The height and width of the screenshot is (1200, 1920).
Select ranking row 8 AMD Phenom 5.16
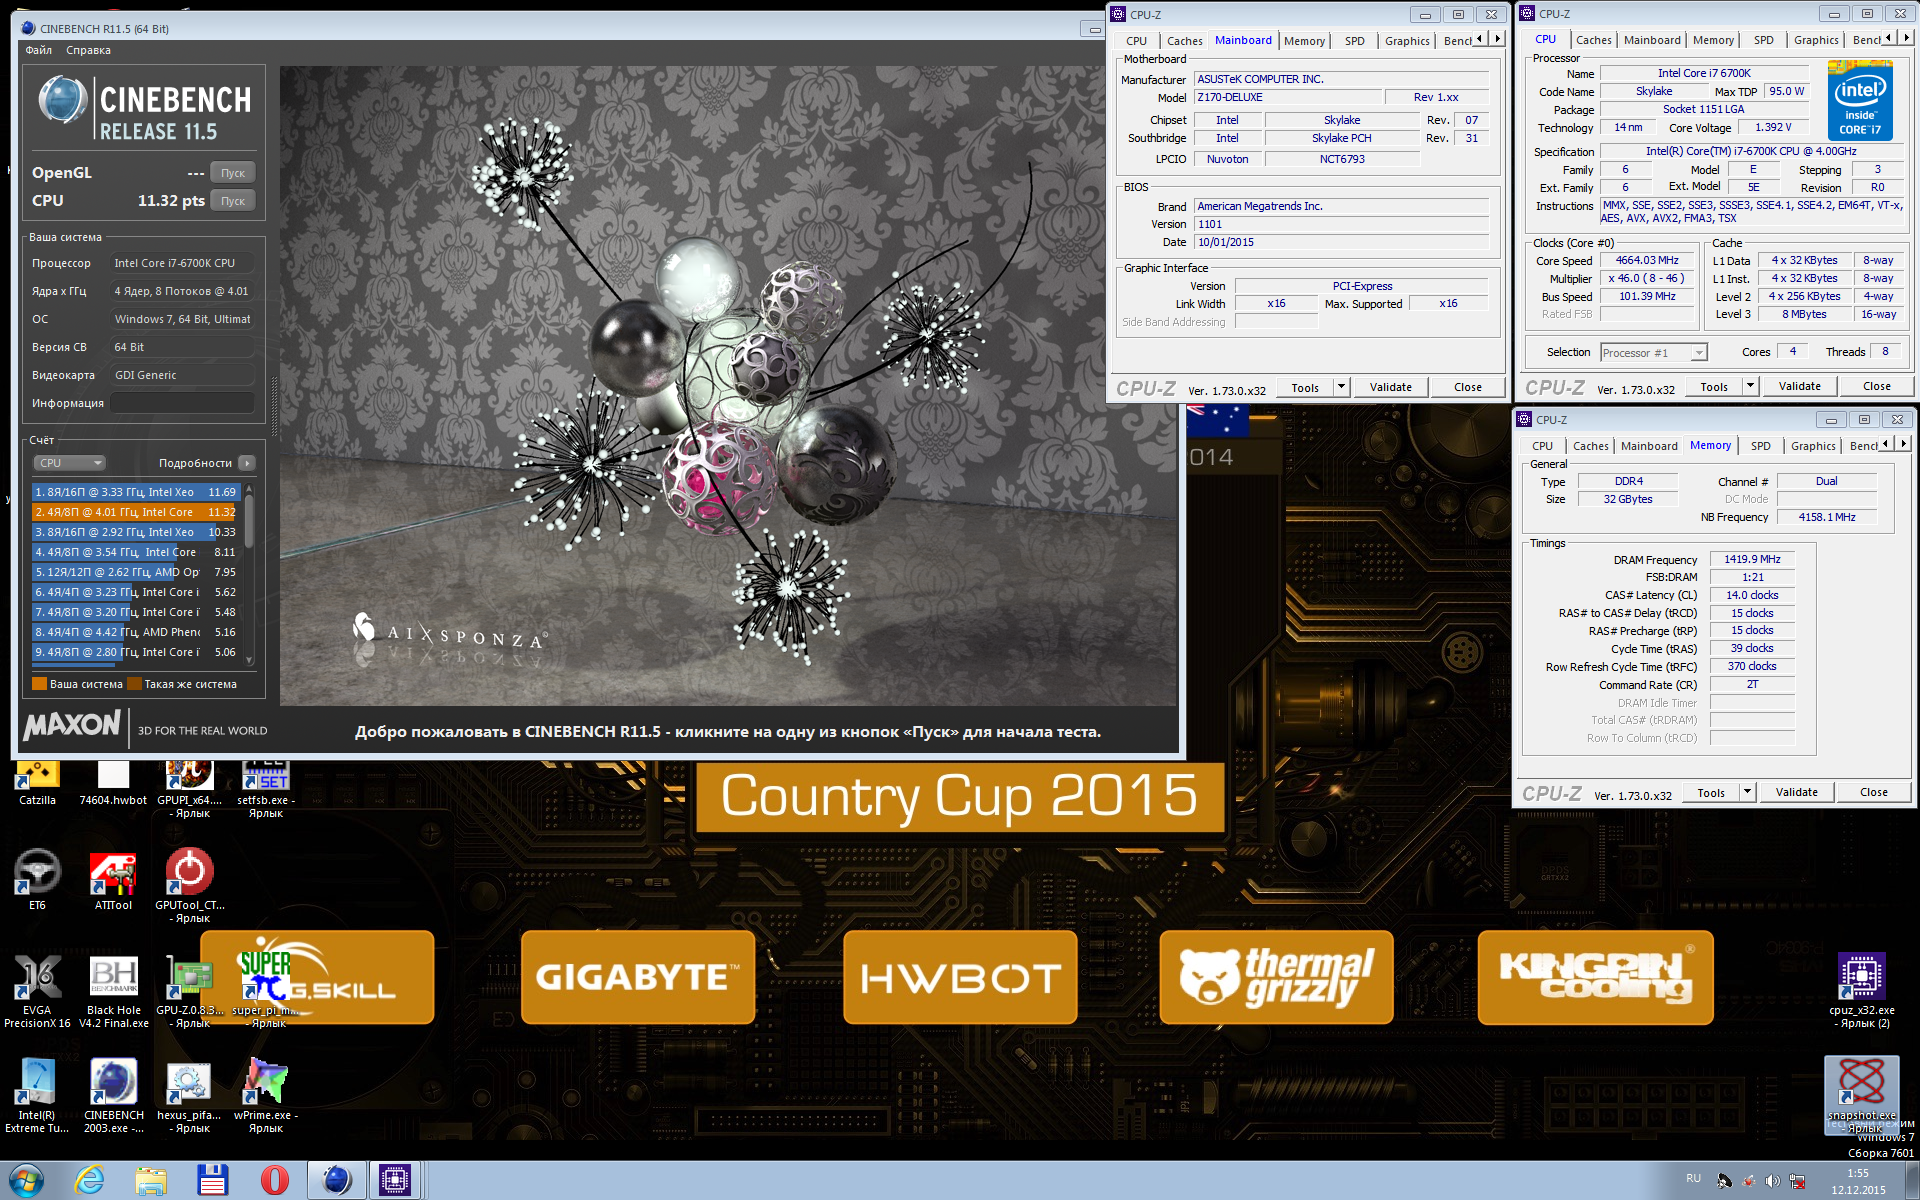click(x=136, y=632)
